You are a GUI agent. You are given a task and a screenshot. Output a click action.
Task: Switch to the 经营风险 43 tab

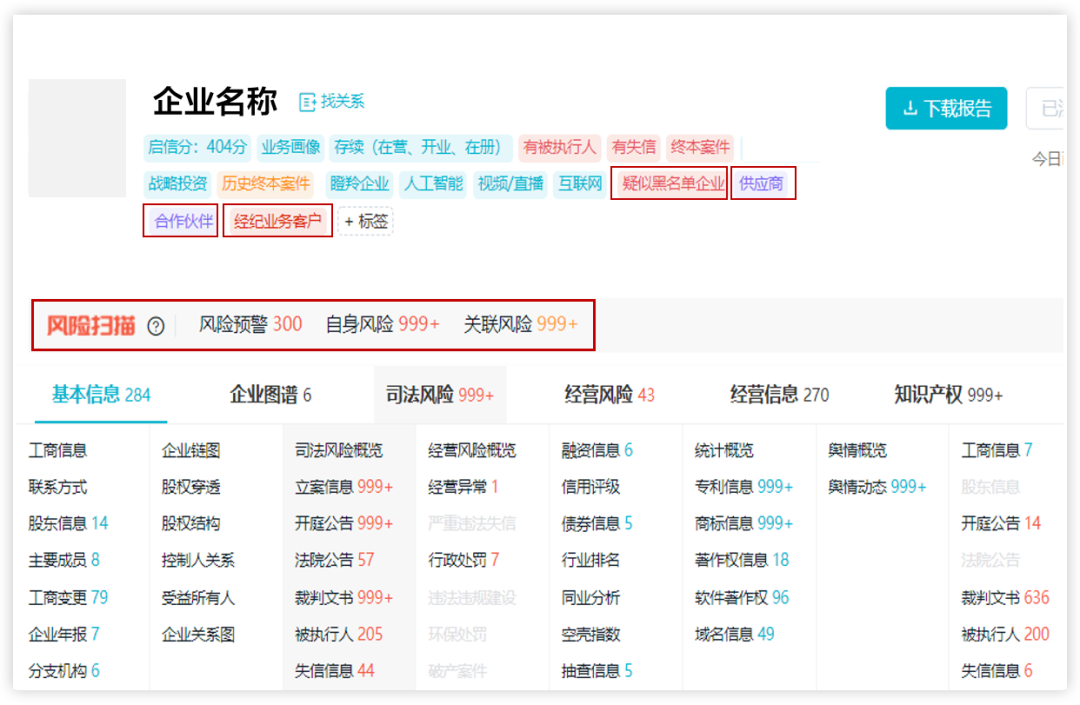[610, 394]
